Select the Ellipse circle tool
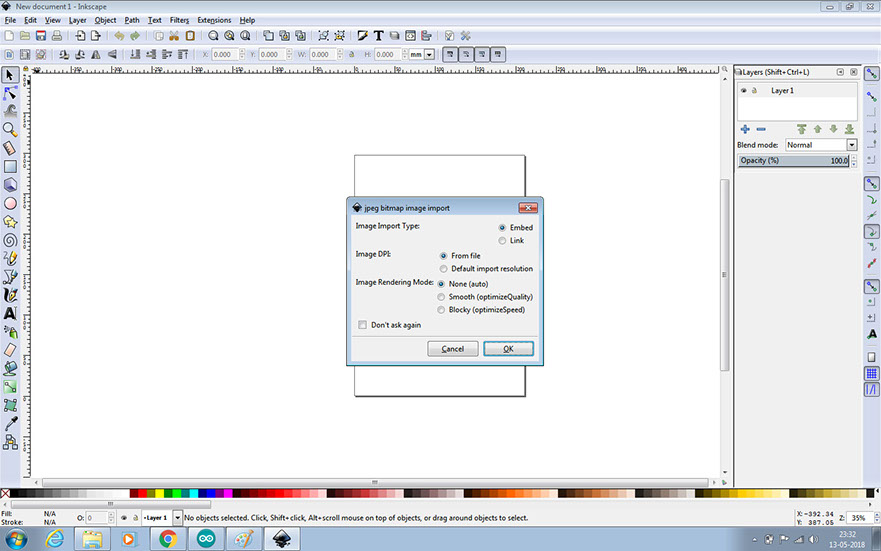Viewport: 881px width, 551px height. (x=10, y=203)
